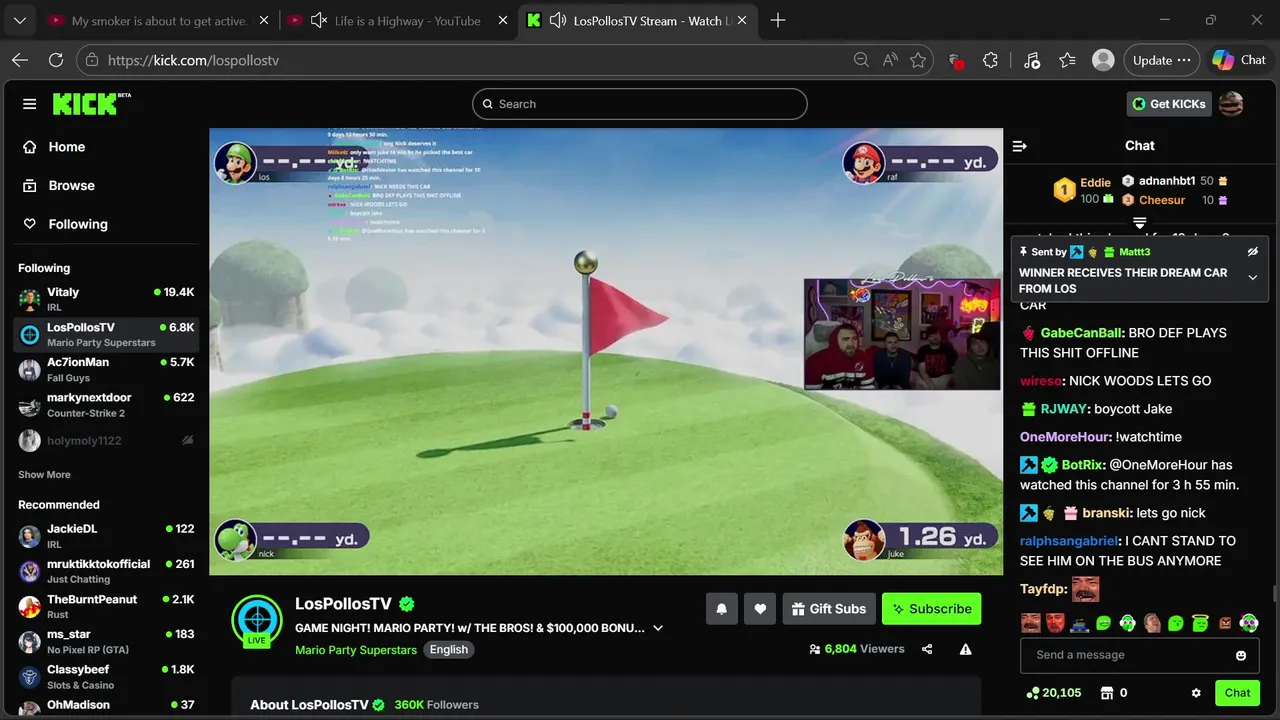
Task: Follow the channel with the heart button
Action: point(760,609)
